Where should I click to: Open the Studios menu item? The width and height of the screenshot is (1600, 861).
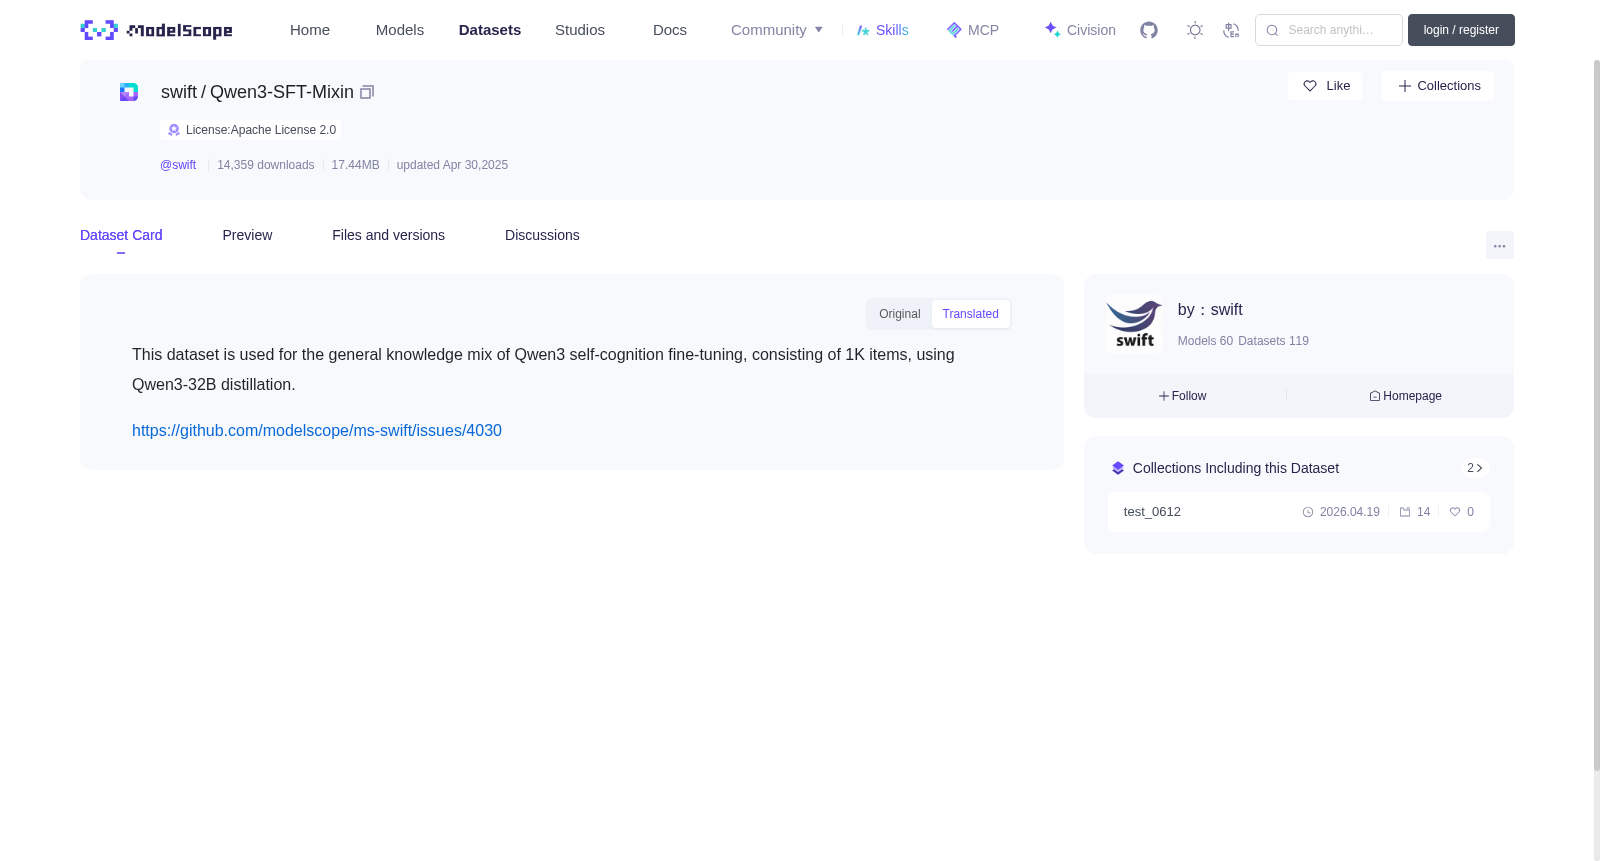(x=580, y=30)
